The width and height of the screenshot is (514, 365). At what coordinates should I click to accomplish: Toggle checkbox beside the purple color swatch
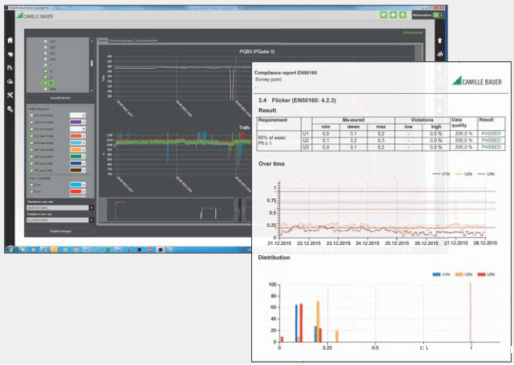click(32, 122)
